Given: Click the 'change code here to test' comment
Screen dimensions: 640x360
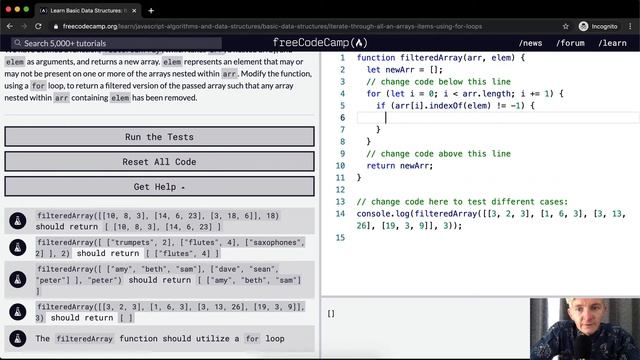Looking at the screenshot, I should (x=462, y=202).
